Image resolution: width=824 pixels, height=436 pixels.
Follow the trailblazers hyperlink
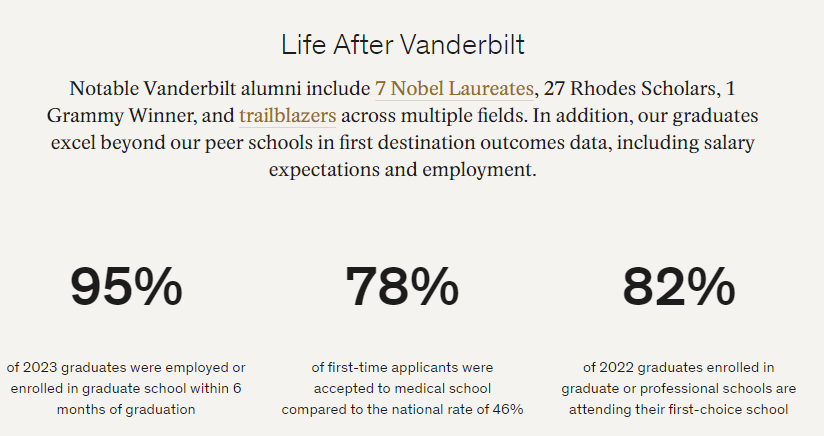tap(287, 116)
